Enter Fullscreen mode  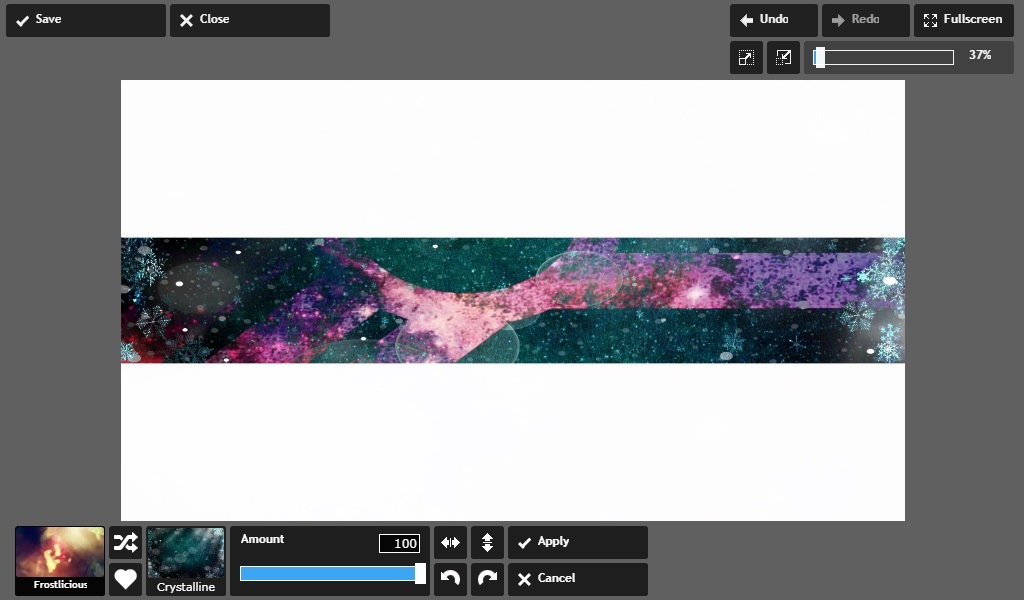[x=963, y=20]
